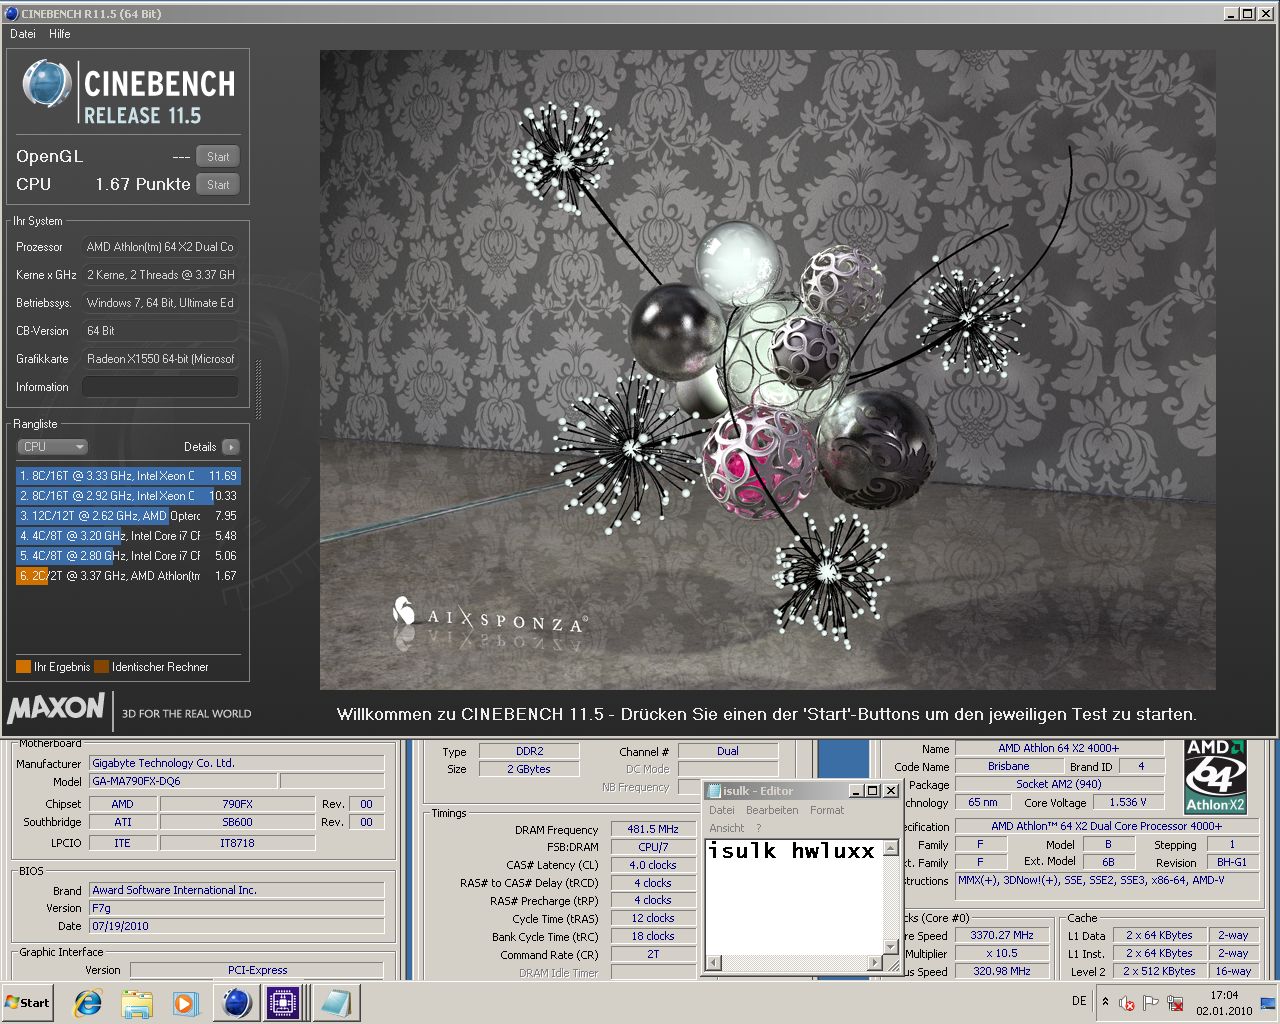Click the AMD Athlon 64 X2 logo

click(1215, 777)
